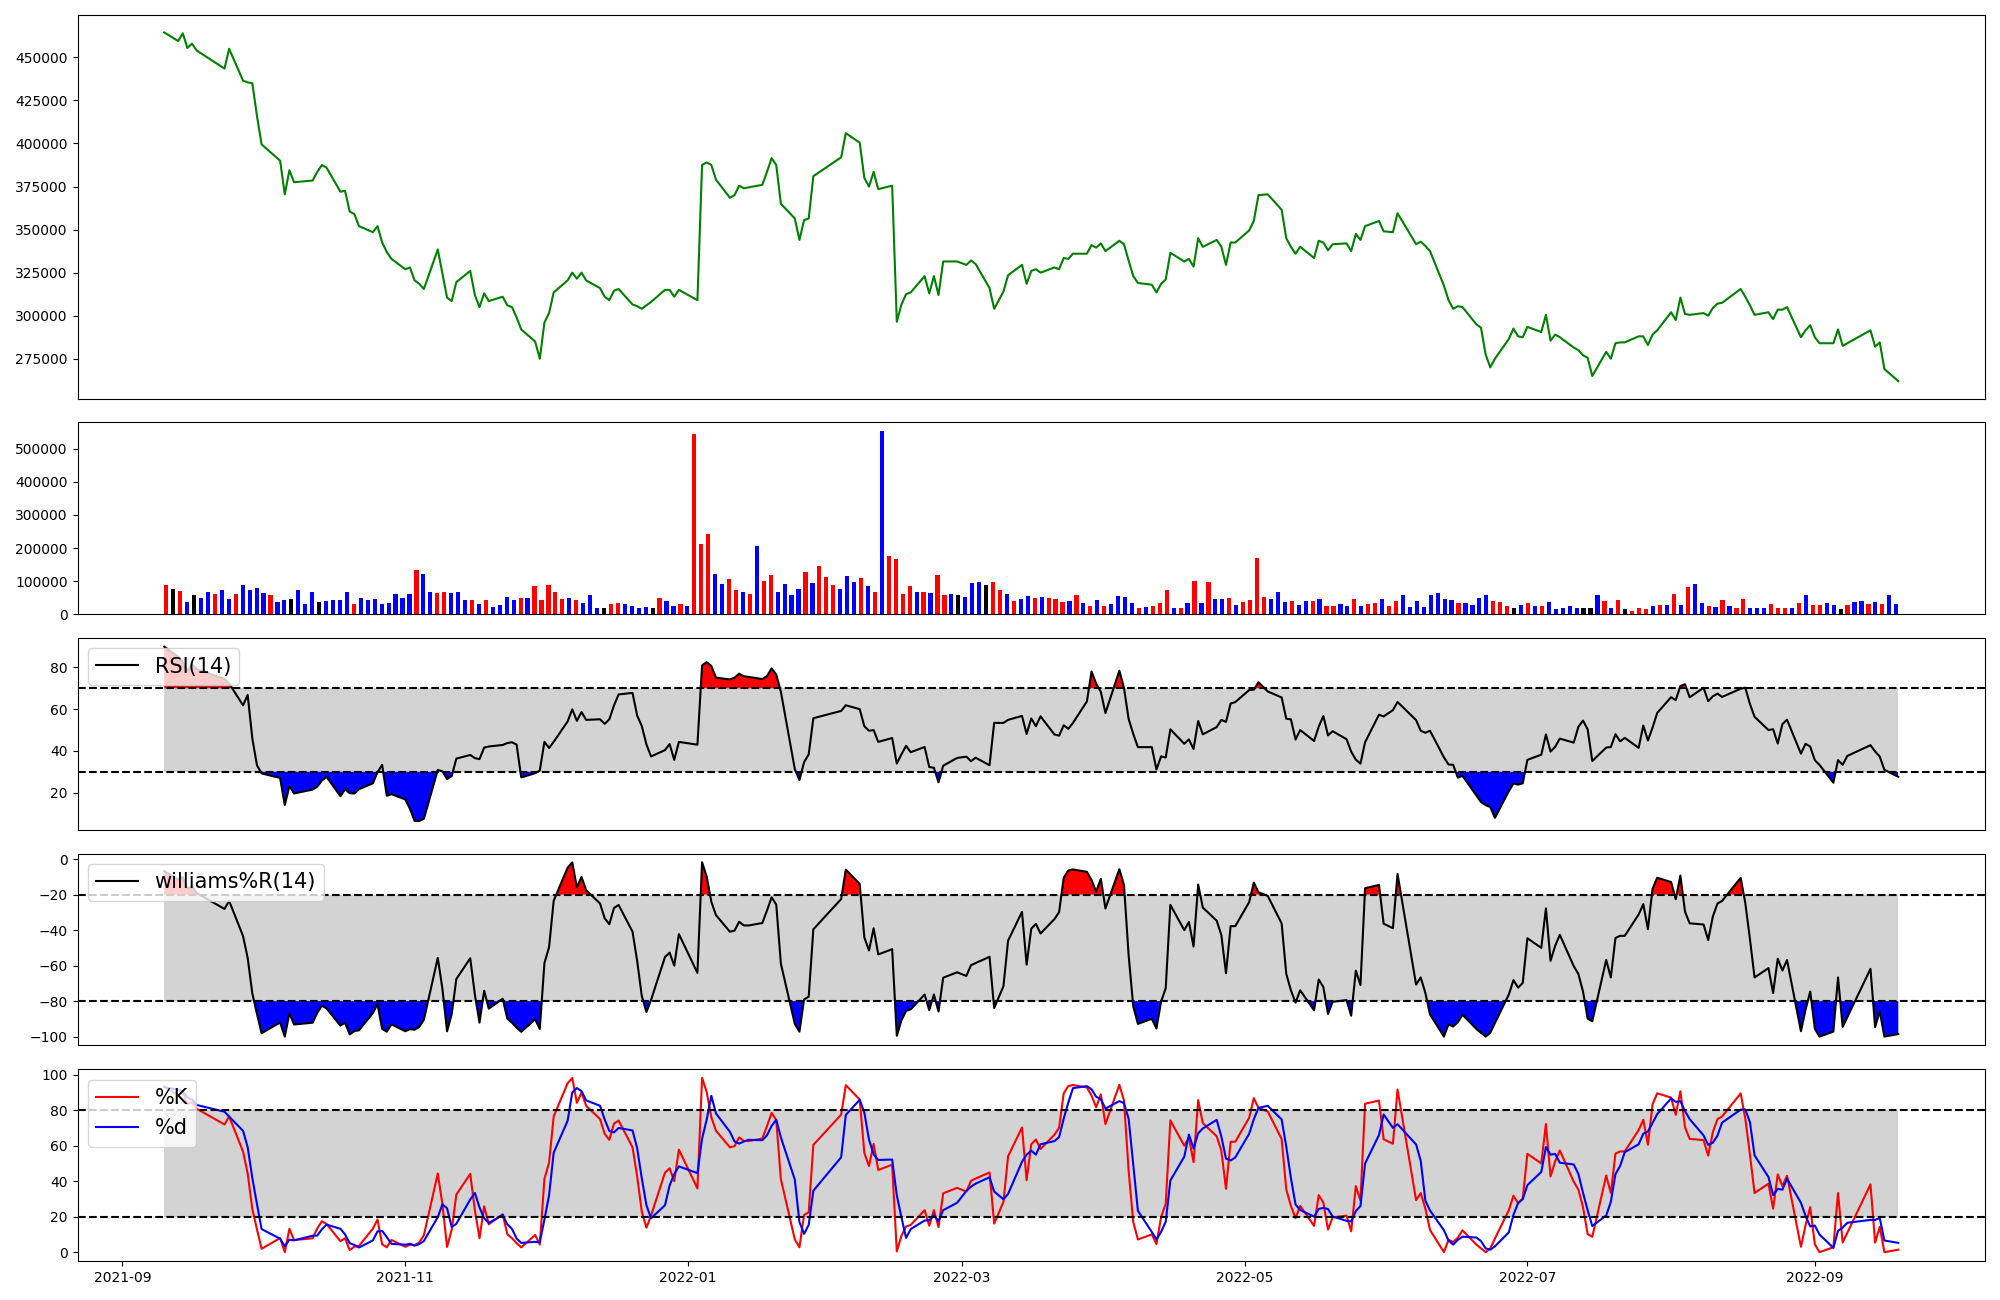Click the tallest red volume bar
Image resolution: width=2000 pixels, height=1300 pixels.
pyautogui.click(x=694, y=524)
